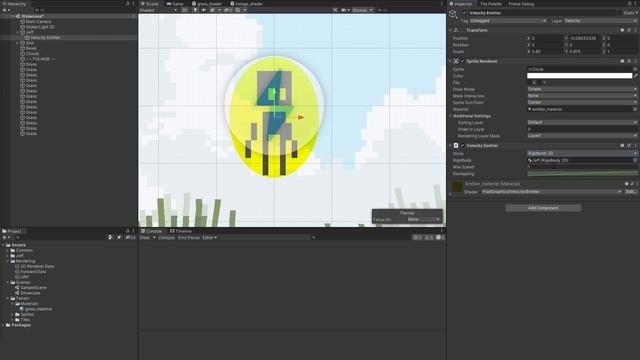Click the Position Y input field

(584, 38)
